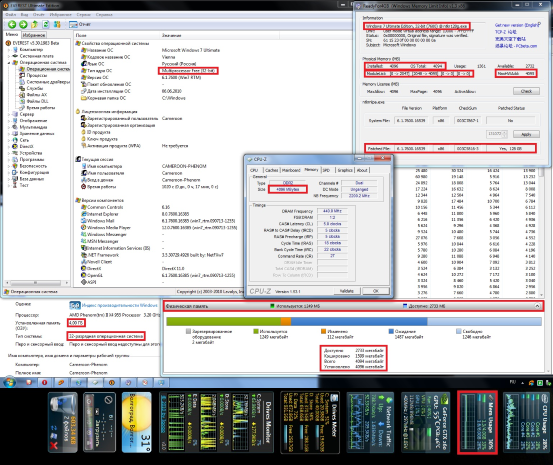Click the RU language indicator in tray
Screen dimensions: 553x465
513,382
